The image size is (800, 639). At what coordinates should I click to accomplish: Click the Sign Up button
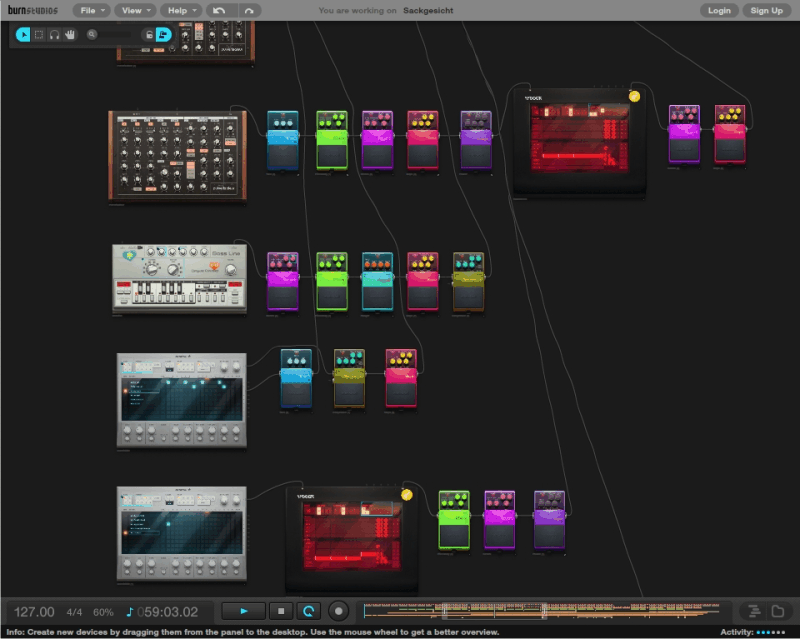coord(766,10)
